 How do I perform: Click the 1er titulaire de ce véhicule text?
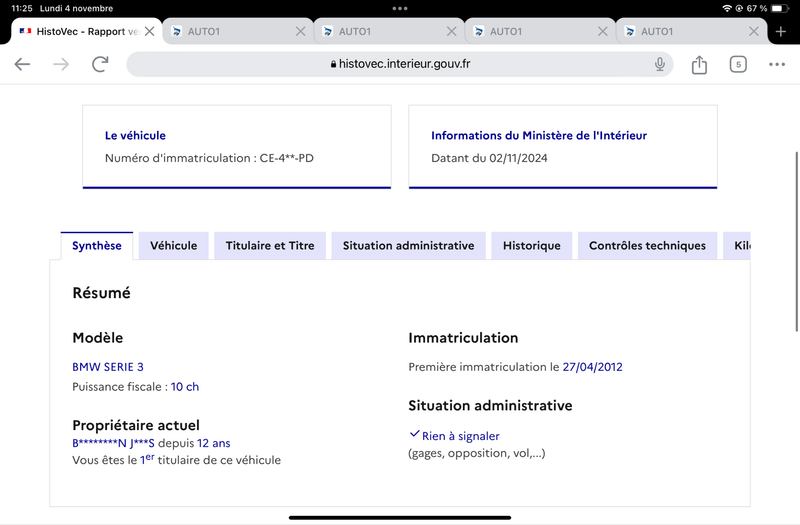coord(210,460)
